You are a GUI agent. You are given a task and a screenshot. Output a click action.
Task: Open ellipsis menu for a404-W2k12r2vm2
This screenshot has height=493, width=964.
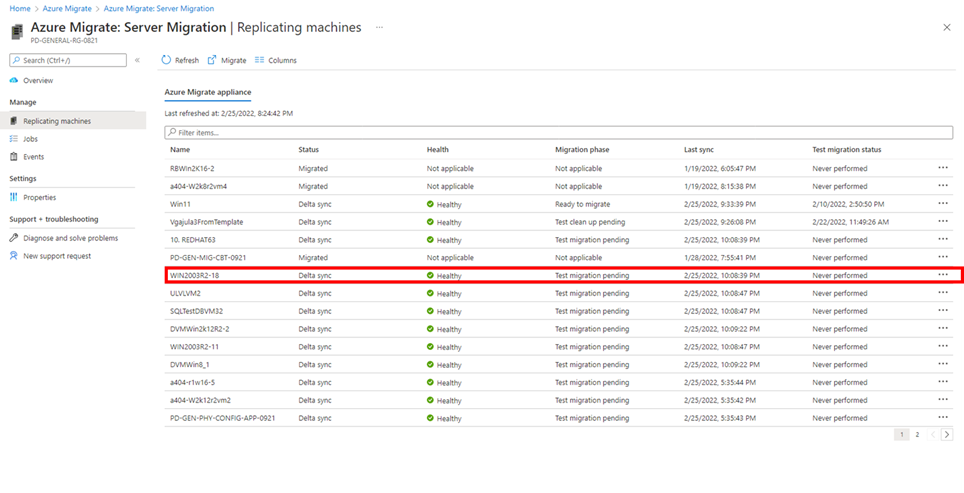pos(943,400)
